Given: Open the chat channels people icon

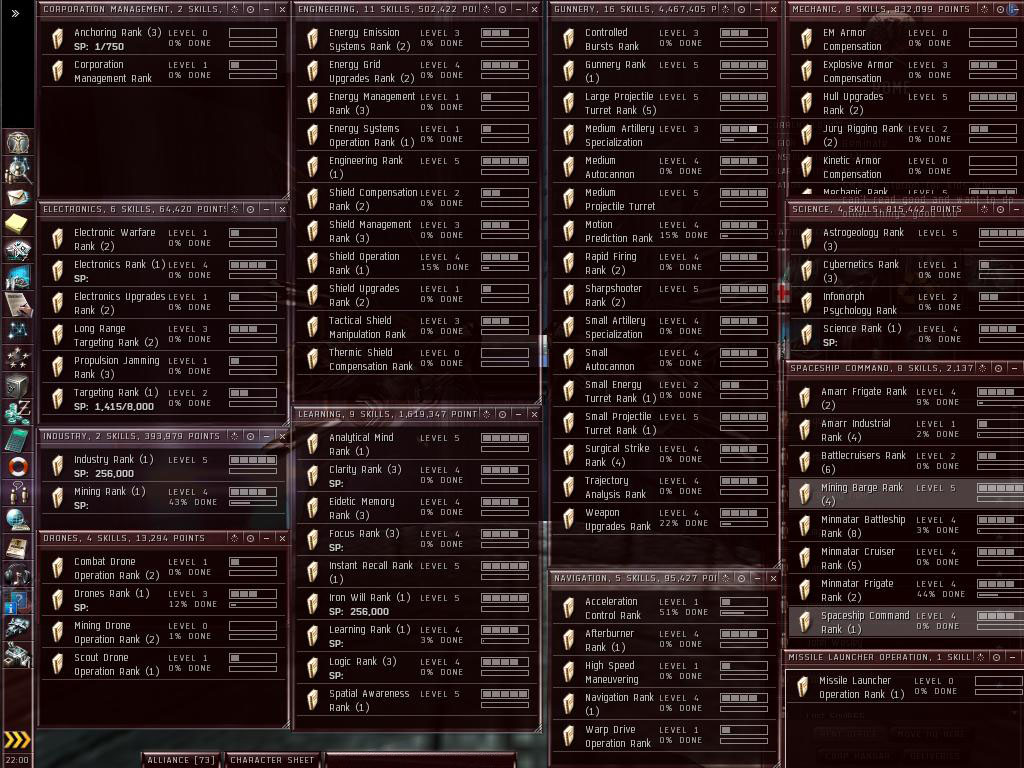Looking at the screenshot, I should tap(18, 493).
